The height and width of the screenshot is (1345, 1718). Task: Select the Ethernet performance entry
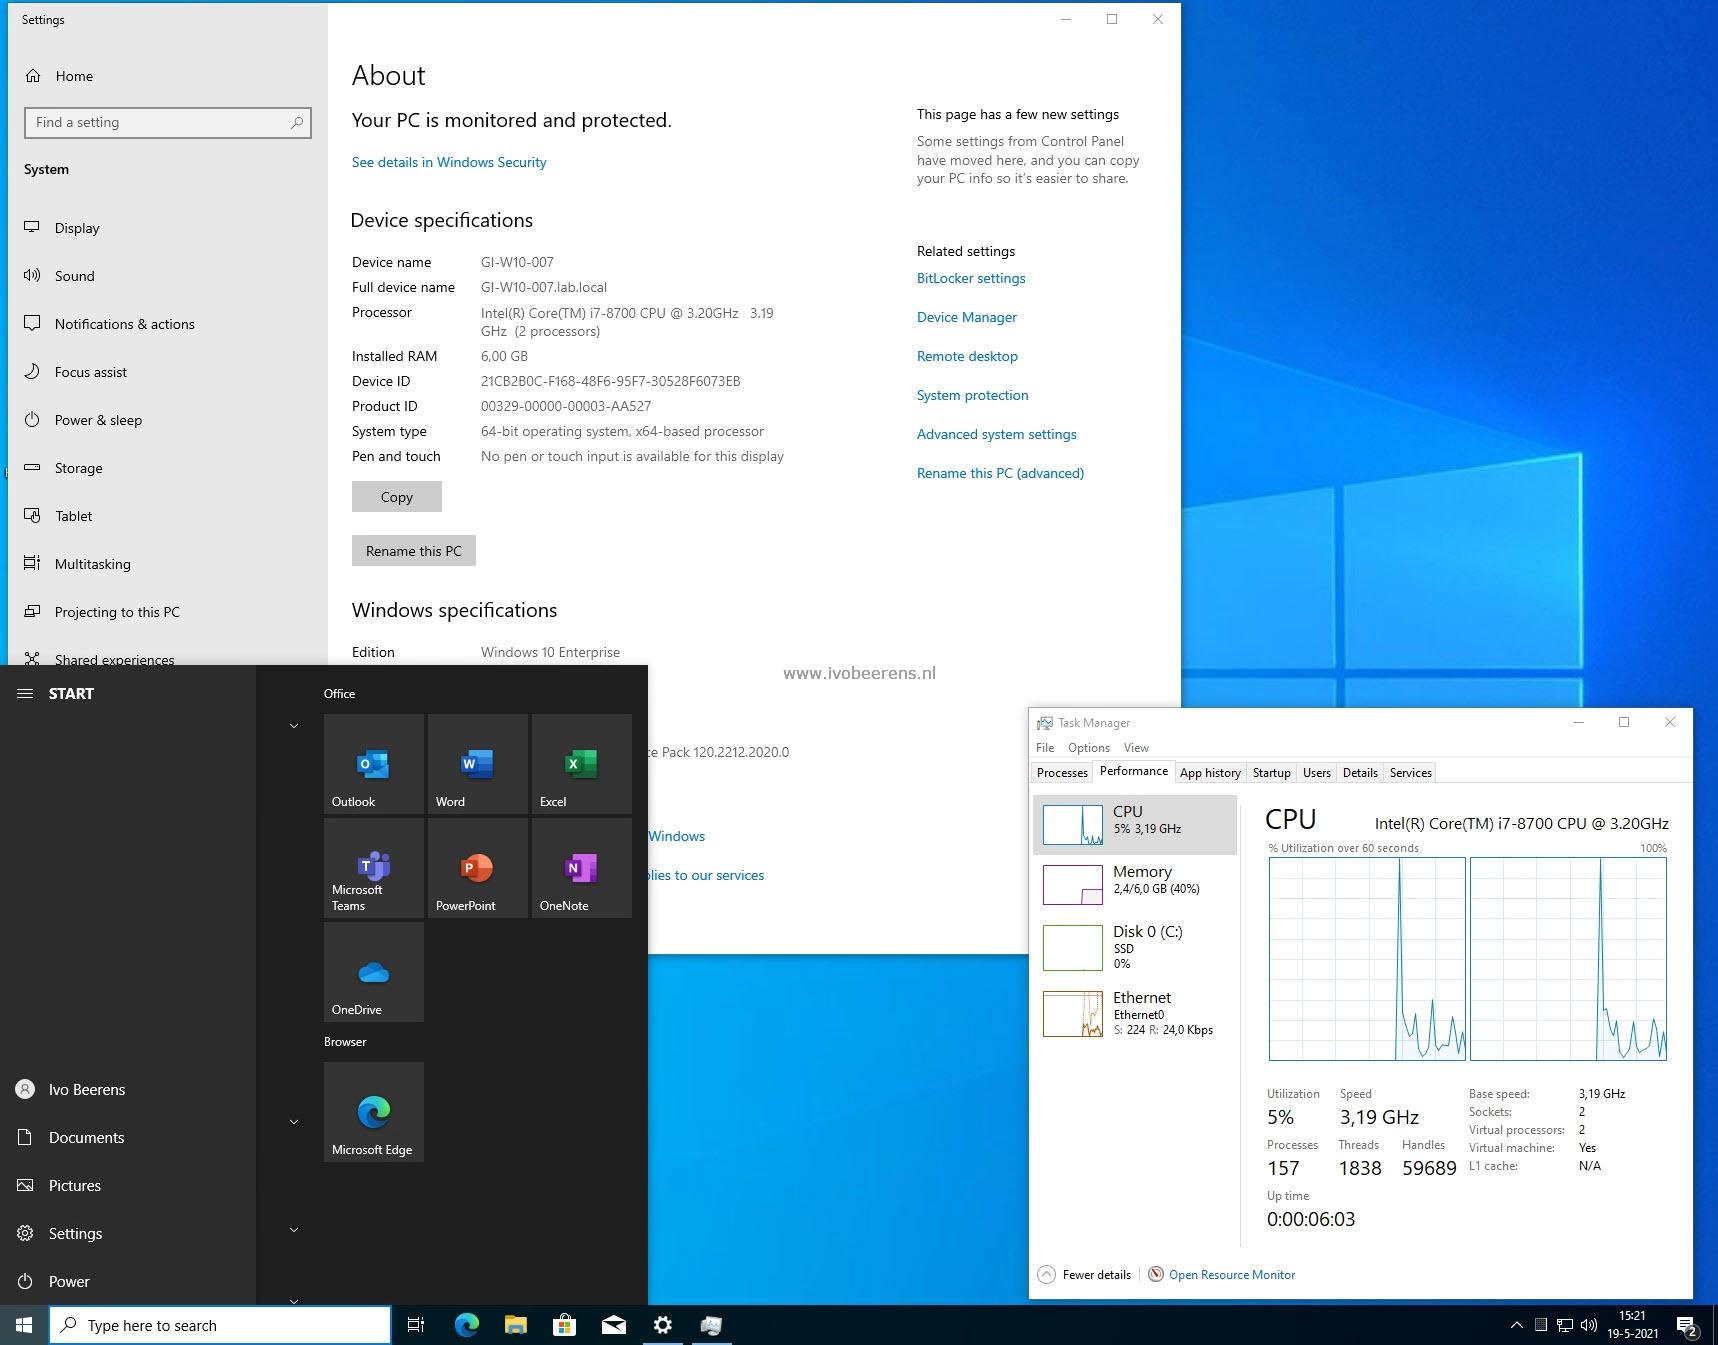point(1135,1013)
